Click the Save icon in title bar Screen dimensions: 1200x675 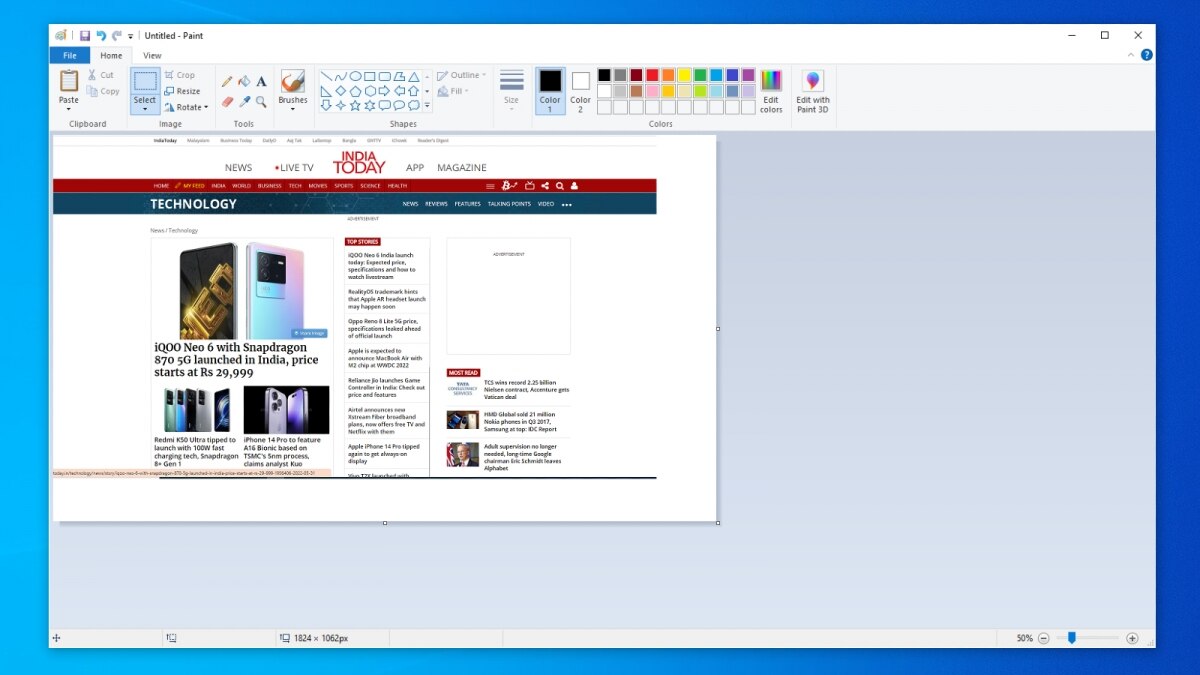coord(85,35)
